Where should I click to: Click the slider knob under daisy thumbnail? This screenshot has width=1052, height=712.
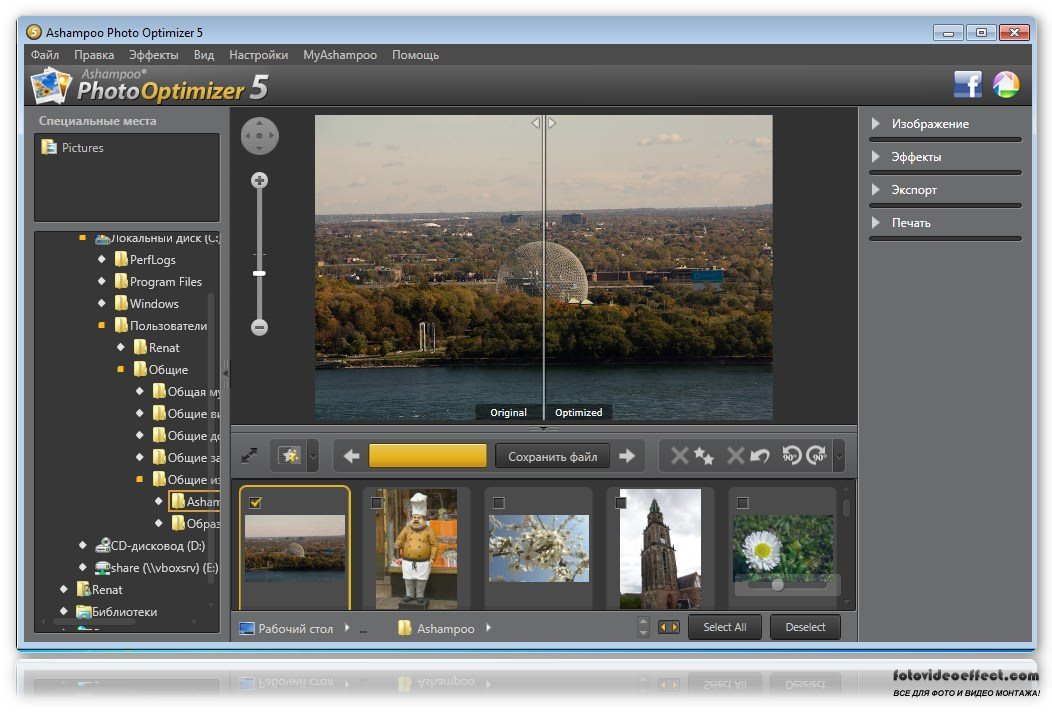tap(778, 584)
